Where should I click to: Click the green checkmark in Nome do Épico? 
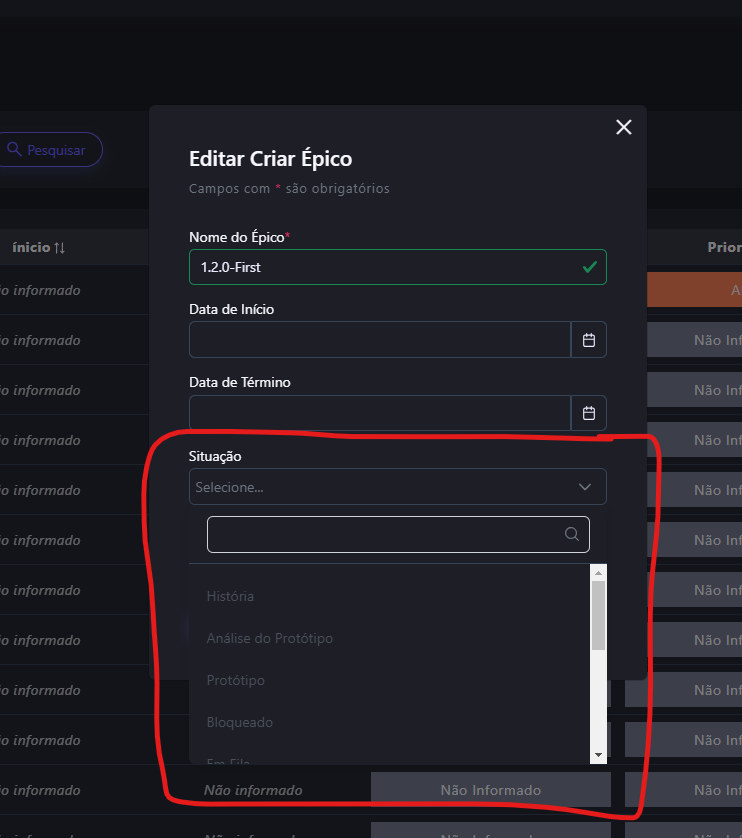pyautogui.click(x=590, y=267)
